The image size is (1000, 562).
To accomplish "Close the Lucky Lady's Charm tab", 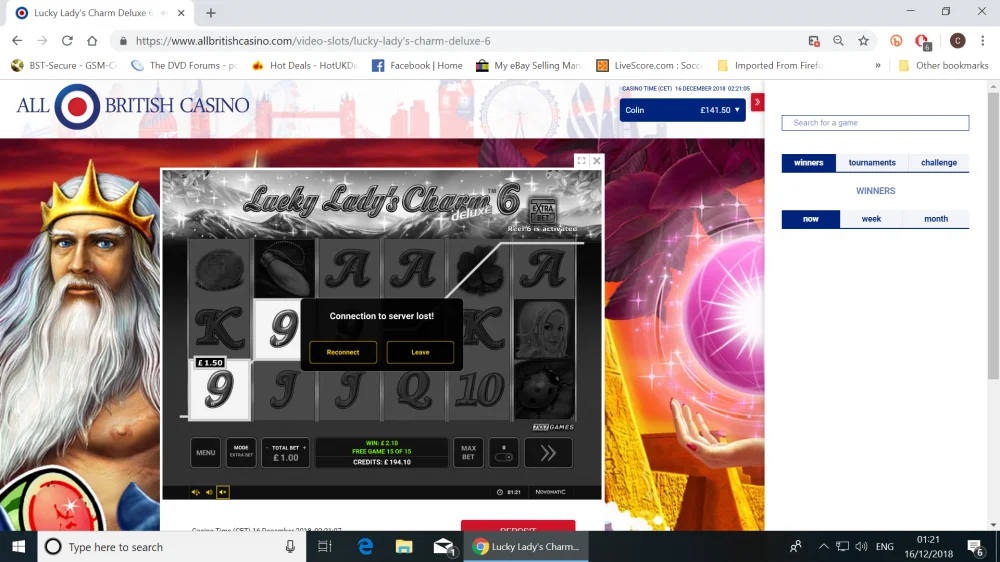I will (x=181, y=13).
